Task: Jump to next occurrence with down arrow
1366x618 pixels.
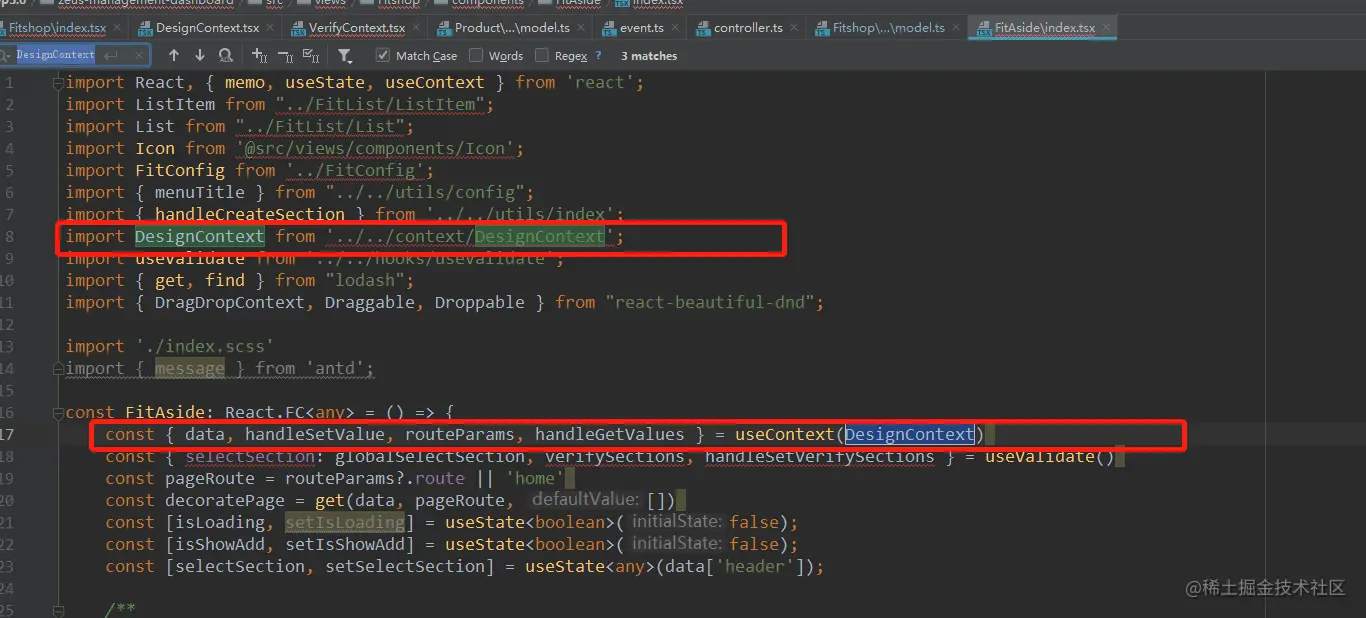Action: tap(199, 56)
